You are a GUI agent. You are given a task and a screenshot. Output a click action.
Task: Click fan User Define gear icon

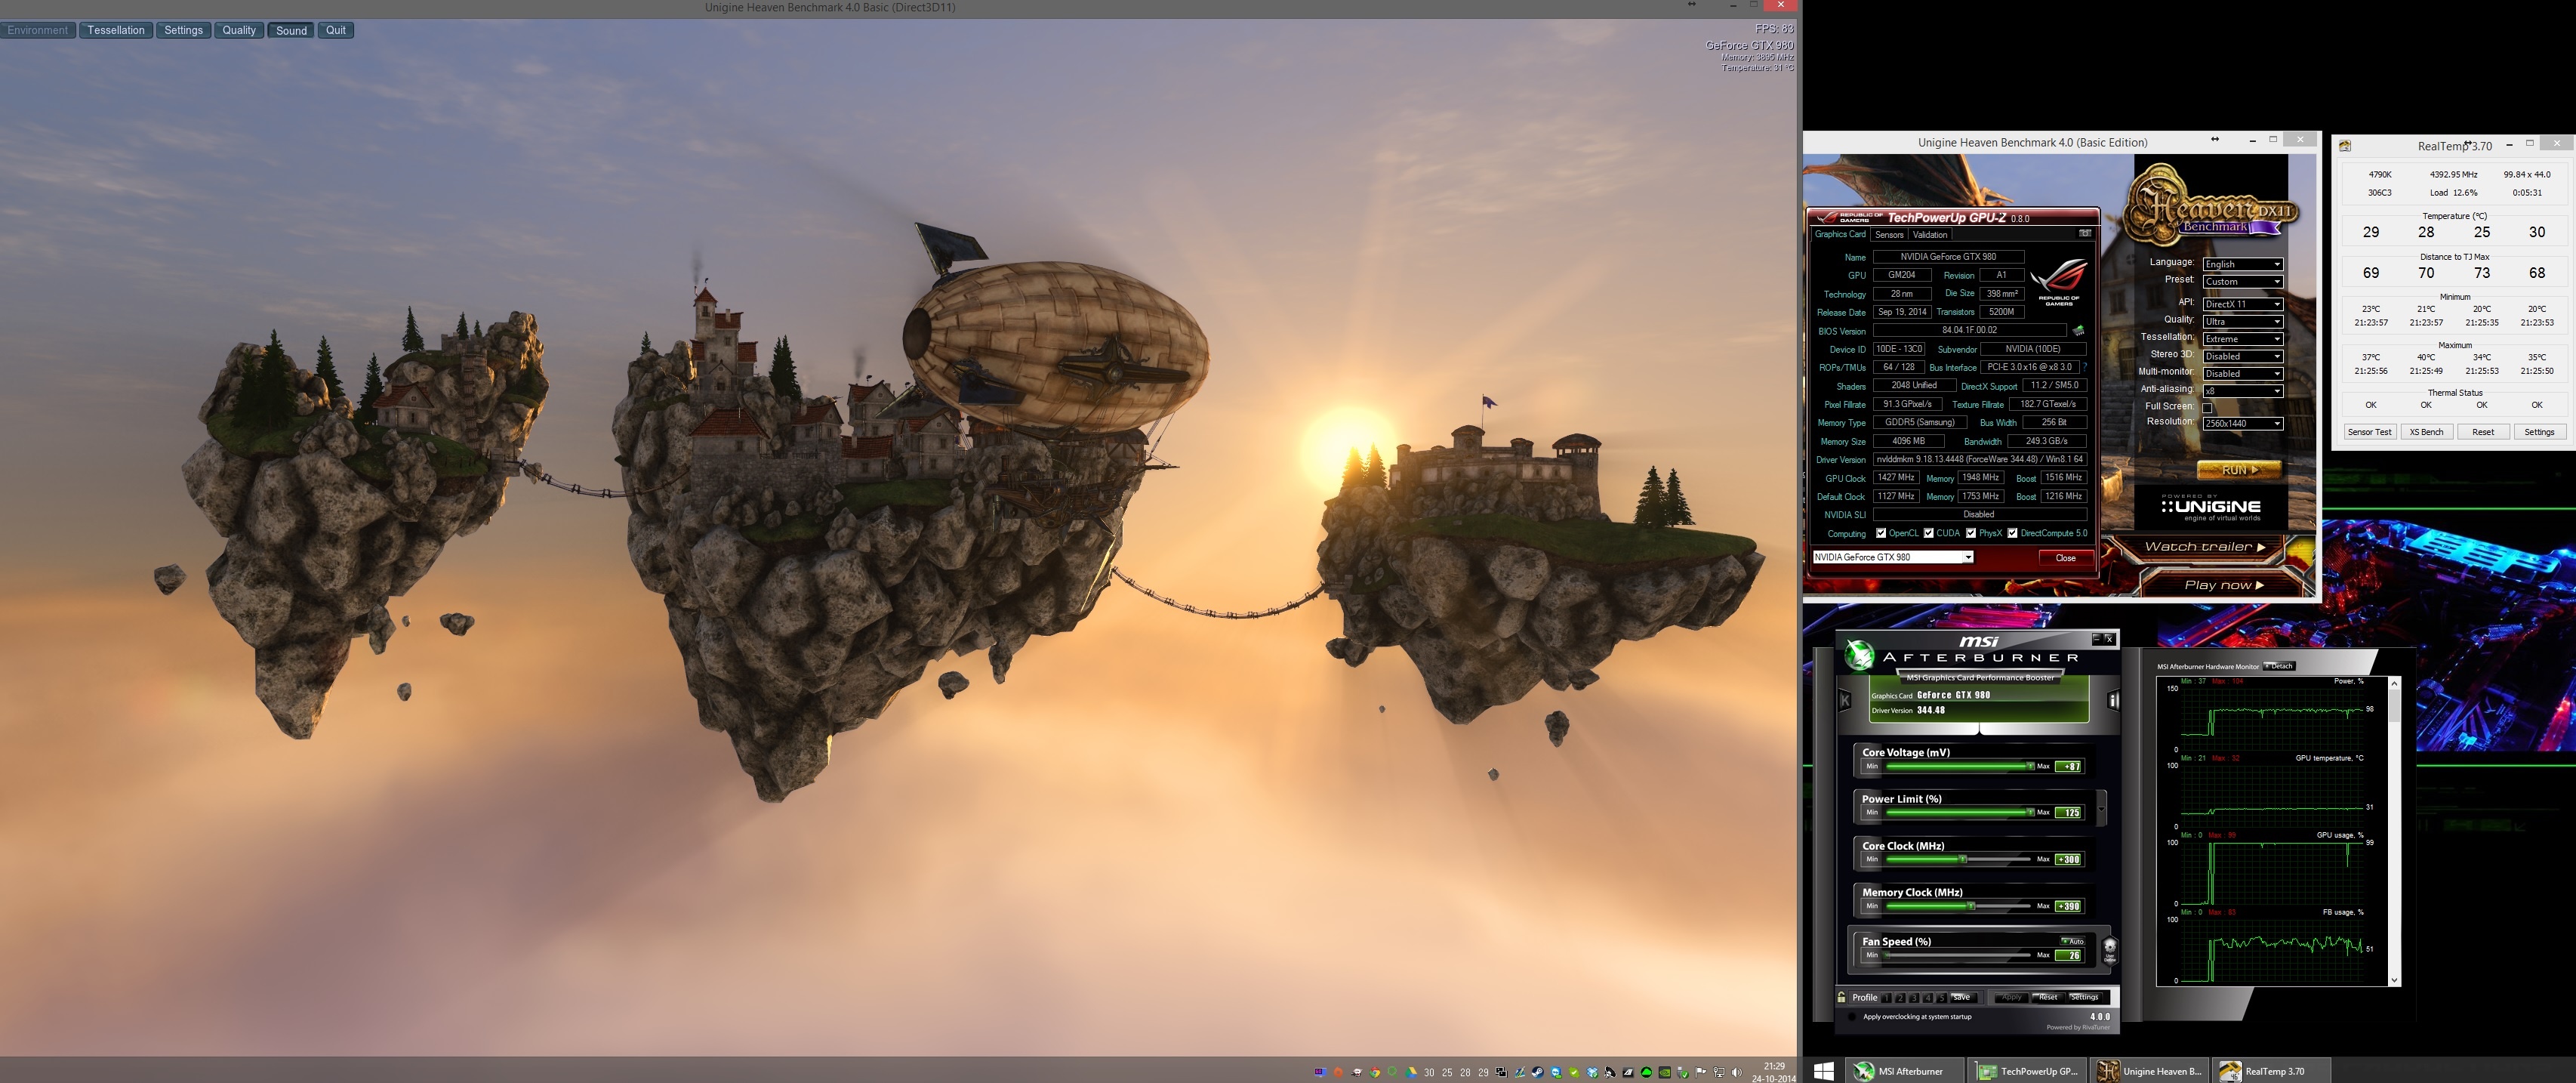tap(2110, 948)
